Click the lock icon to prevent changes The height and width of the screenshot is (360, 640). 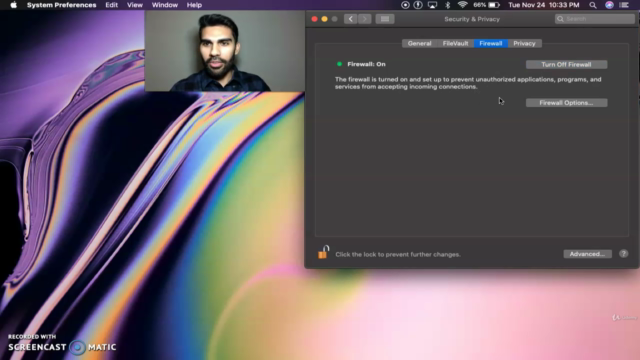point(323,252)
